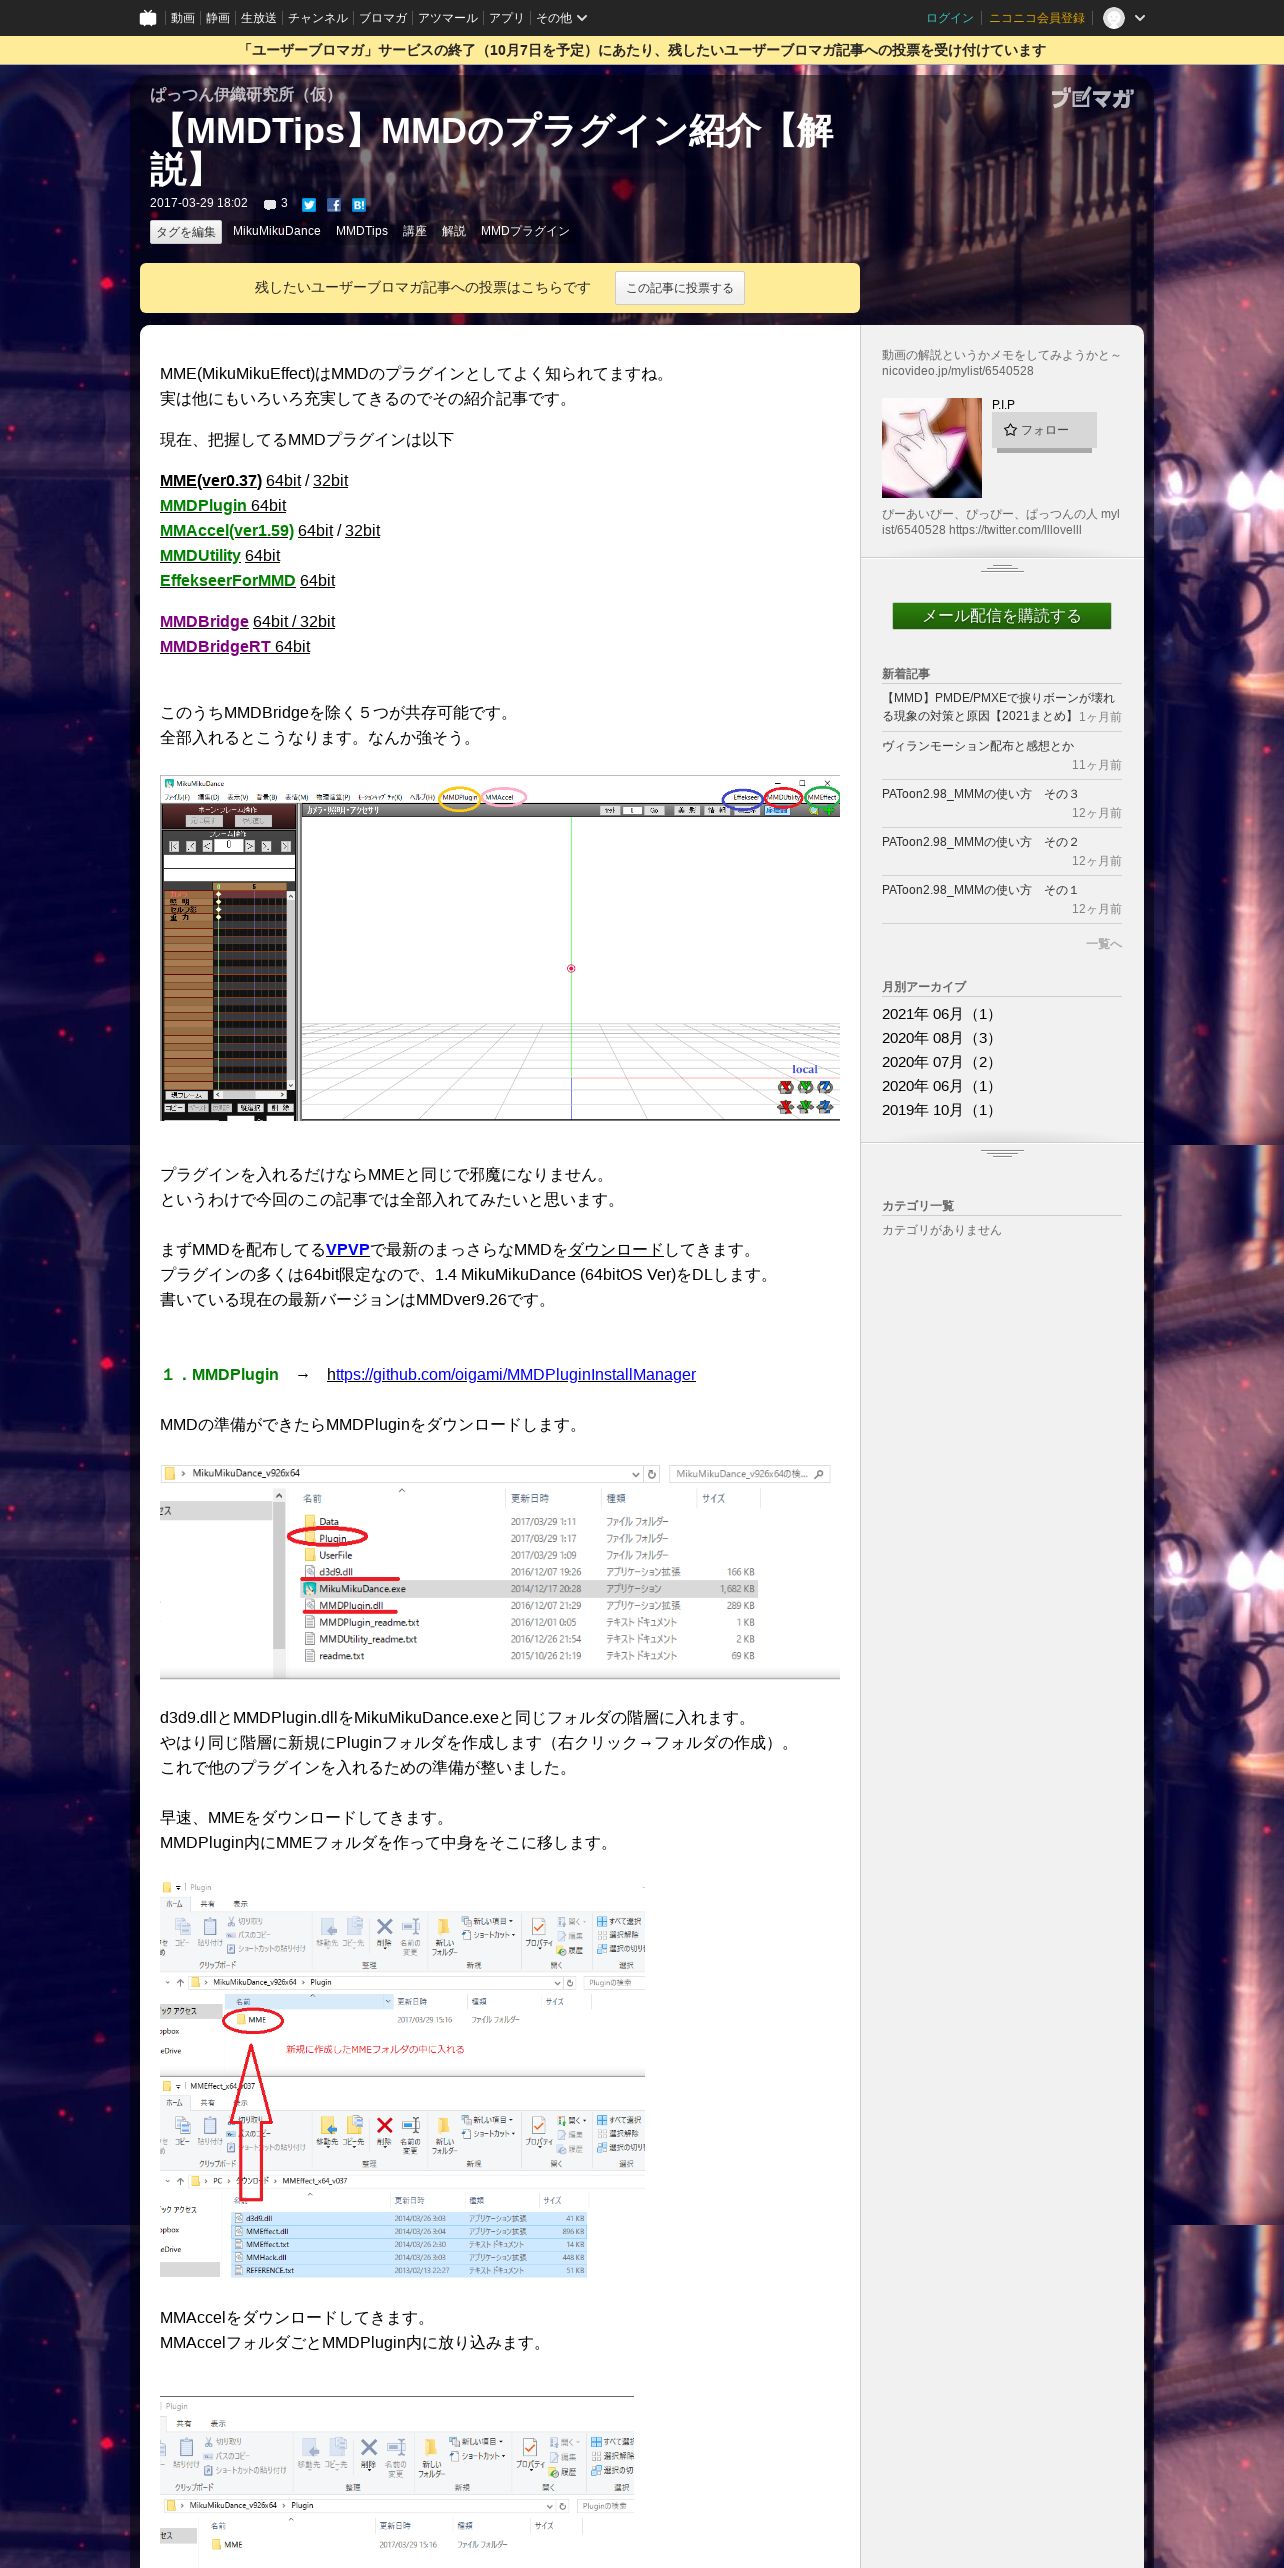Go to 生放送 in top navigation
This screenshot has width=1284, height=2568.
click(x=259, y=18)
